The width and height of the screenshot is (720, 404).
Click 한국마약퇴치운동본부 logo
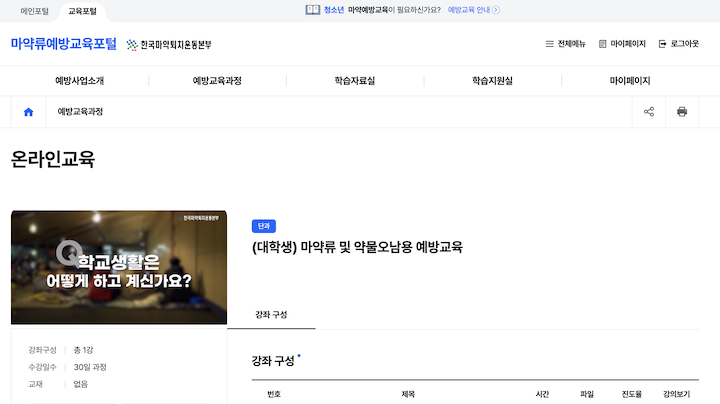click(x=169, y=45)
